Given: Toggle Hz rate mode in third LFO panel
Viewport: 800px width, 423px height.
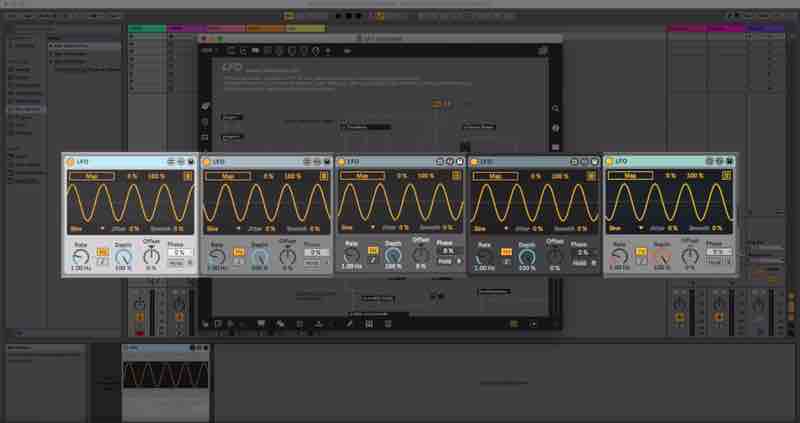Looking at the screenshot, I should point(373,251).
